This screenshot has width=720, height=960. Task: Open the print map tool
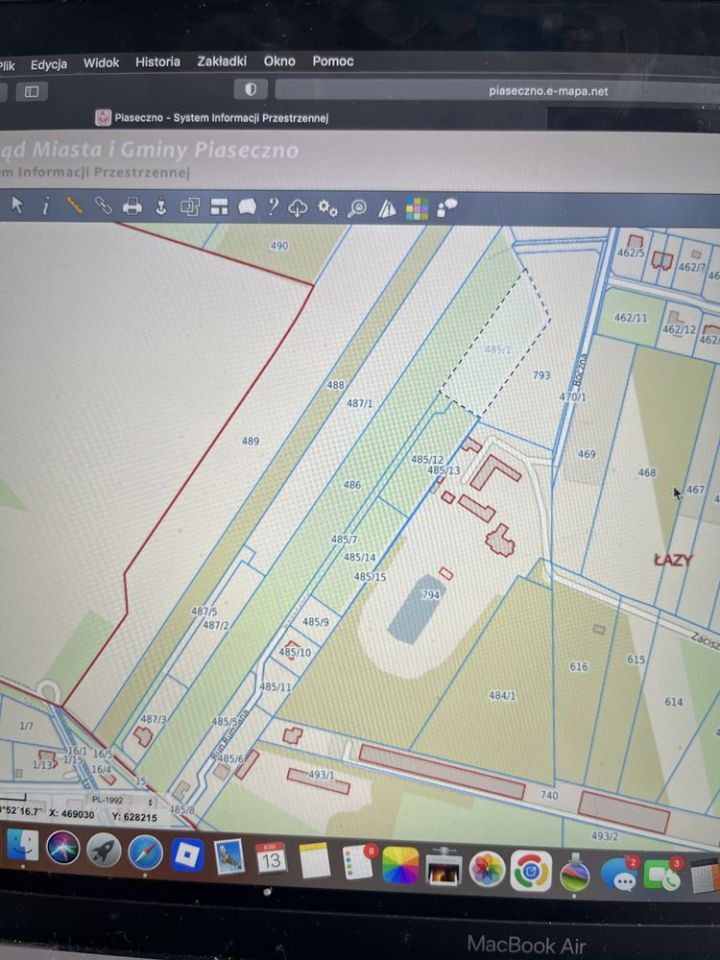(x=132, y=206)
